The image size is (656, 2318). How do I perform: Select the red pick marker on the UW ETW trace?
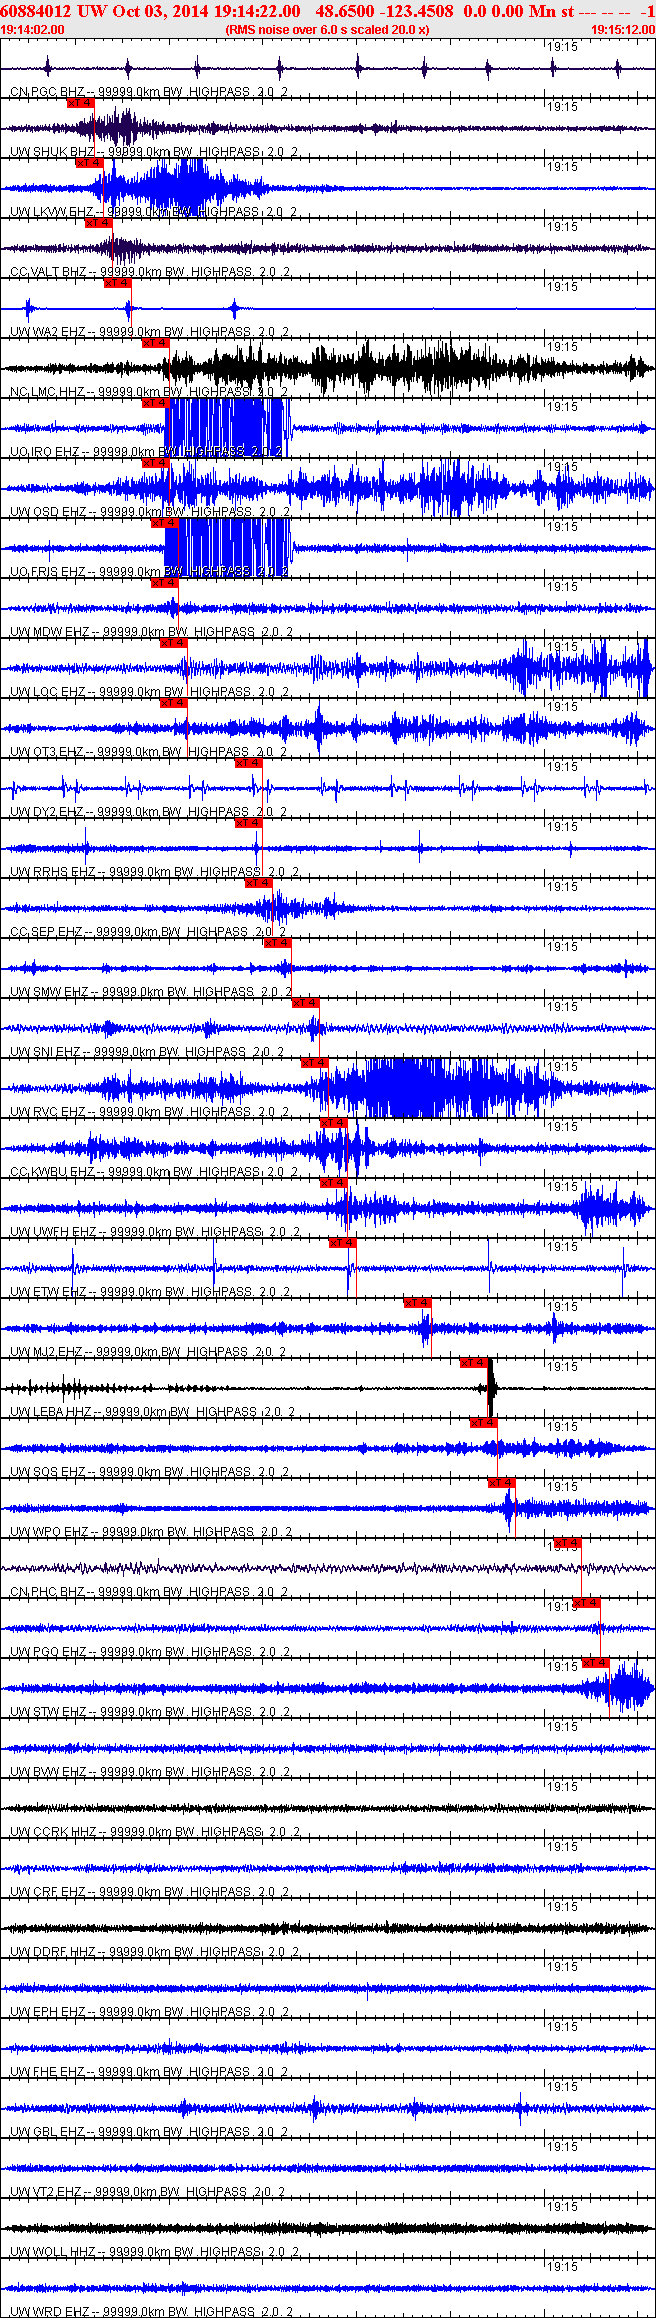pyautogui.click(x=343, y=1243)
